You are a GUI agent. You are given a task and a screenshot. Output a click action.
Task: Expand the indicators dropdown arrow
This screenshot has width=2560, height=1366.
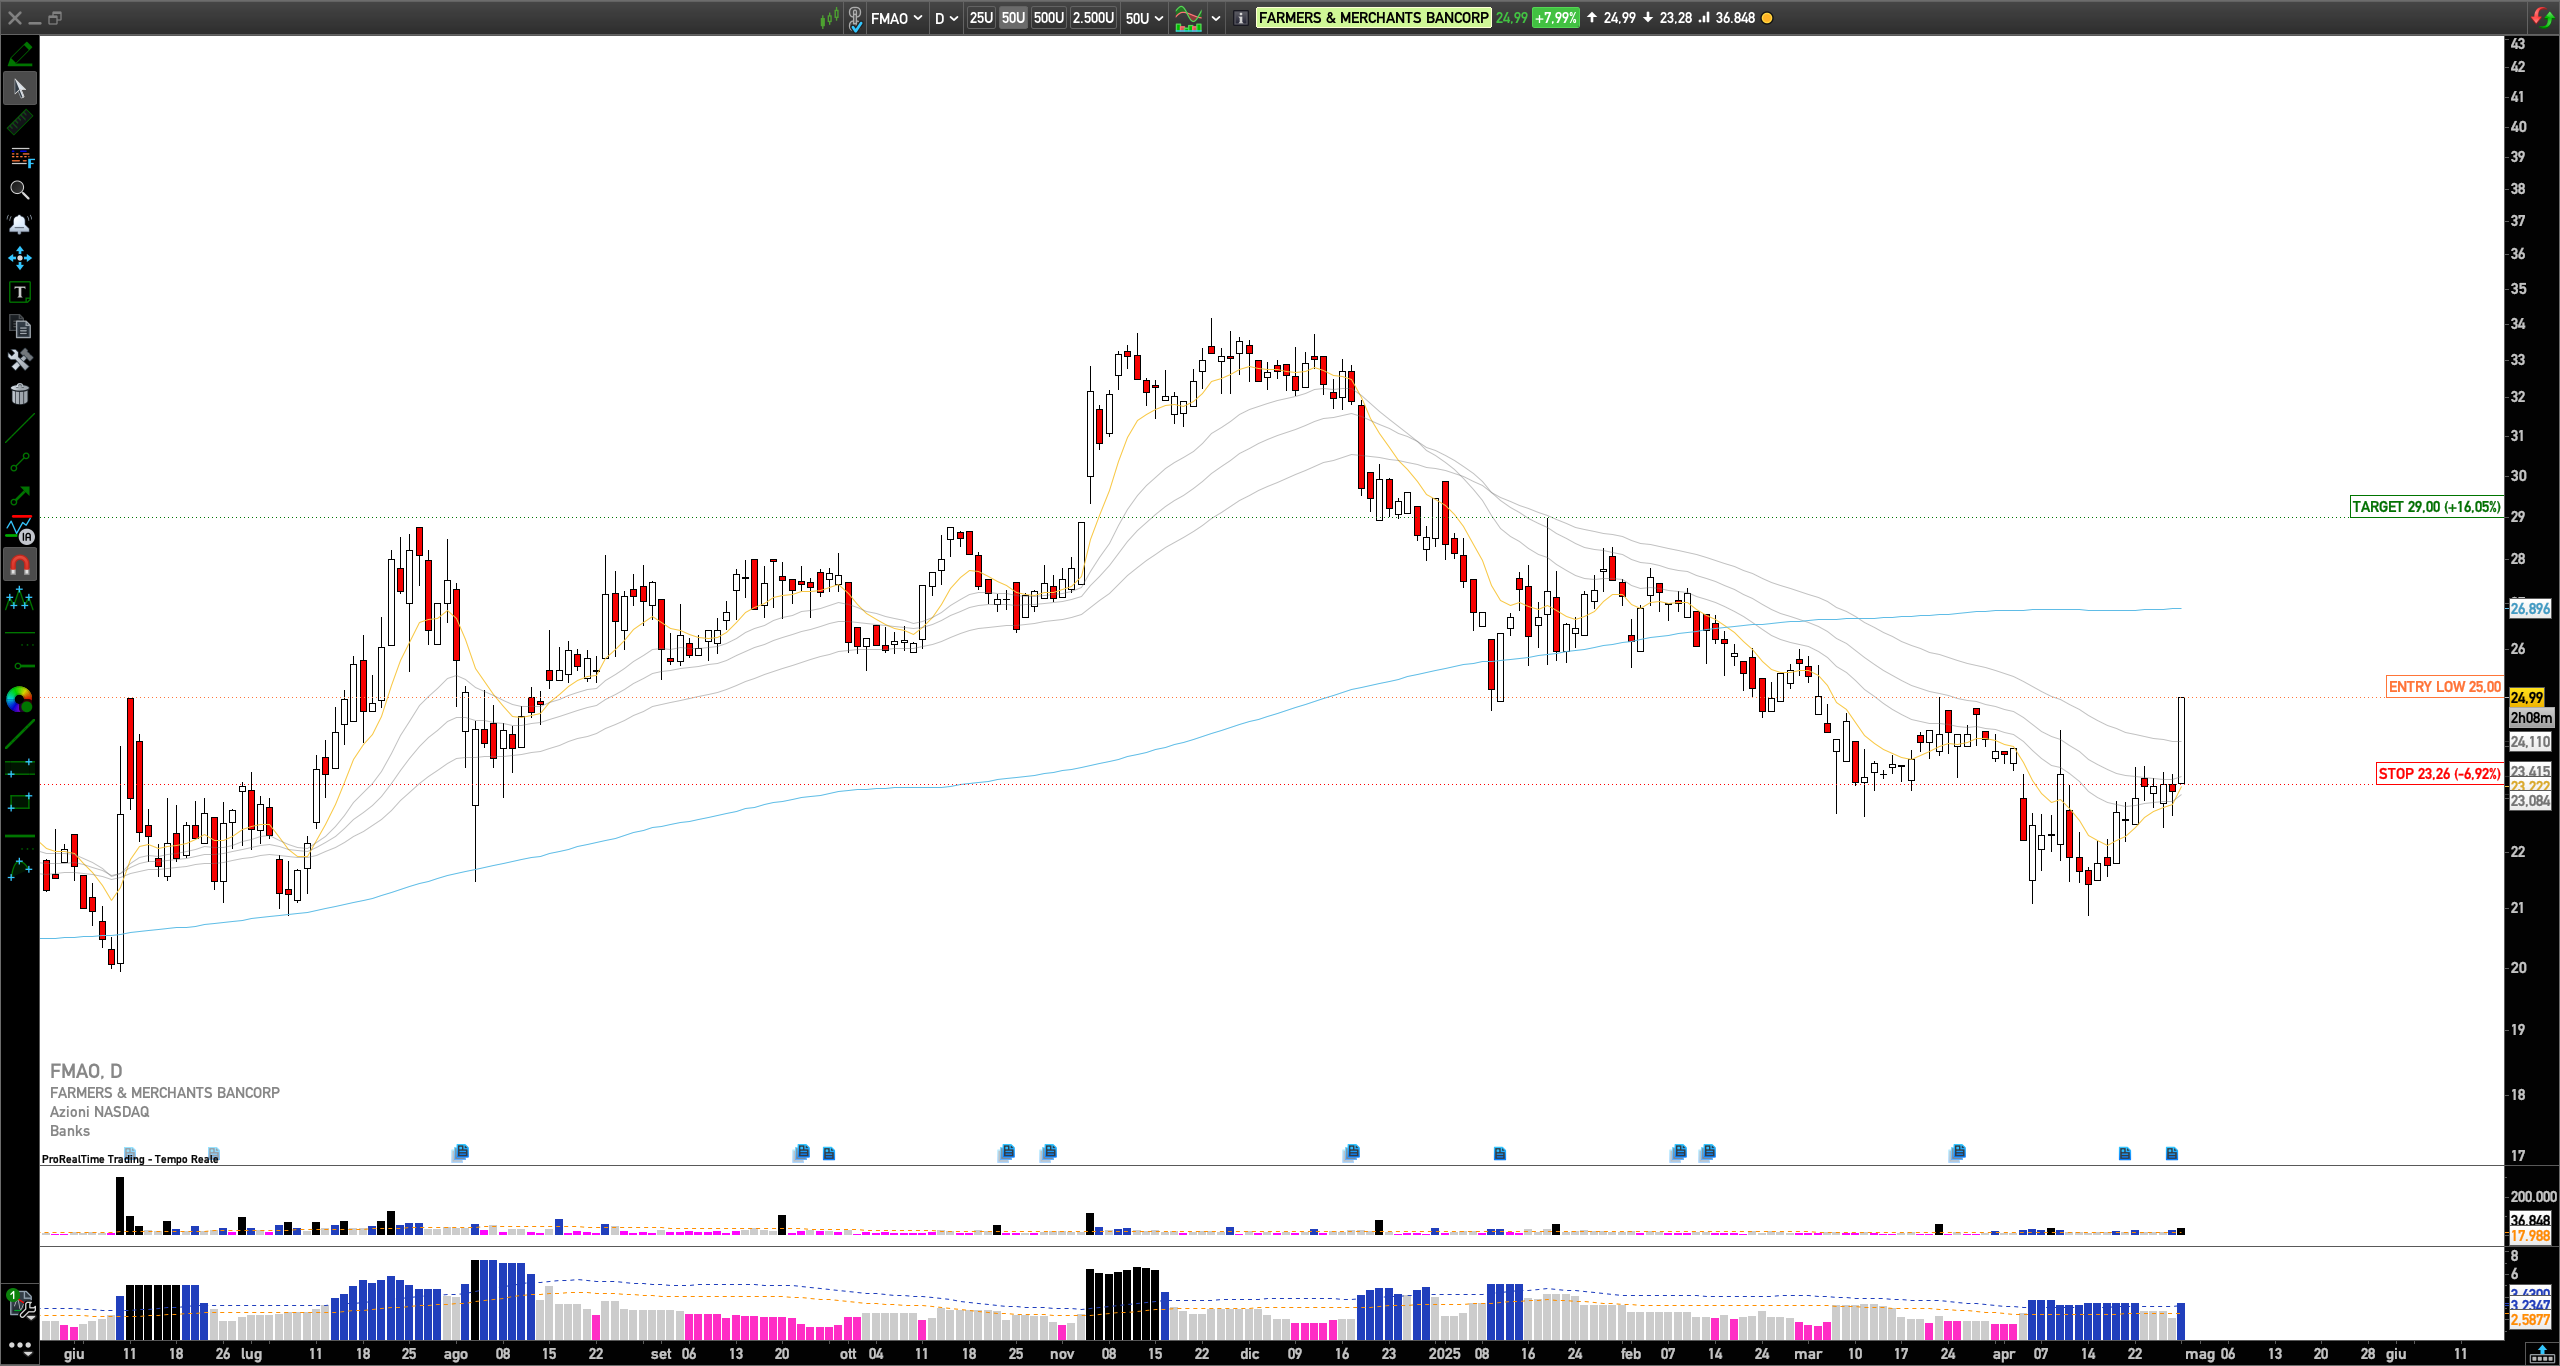pyautogui.click(x=1216, y=18)
